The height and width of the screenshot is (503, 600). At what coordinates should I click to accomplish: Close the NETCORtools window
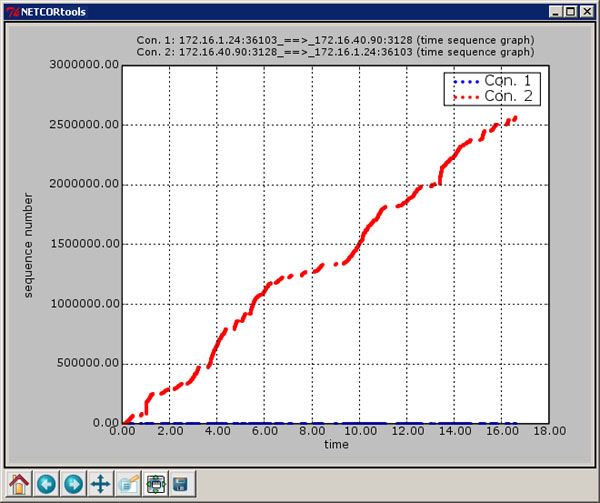(587, 12)
